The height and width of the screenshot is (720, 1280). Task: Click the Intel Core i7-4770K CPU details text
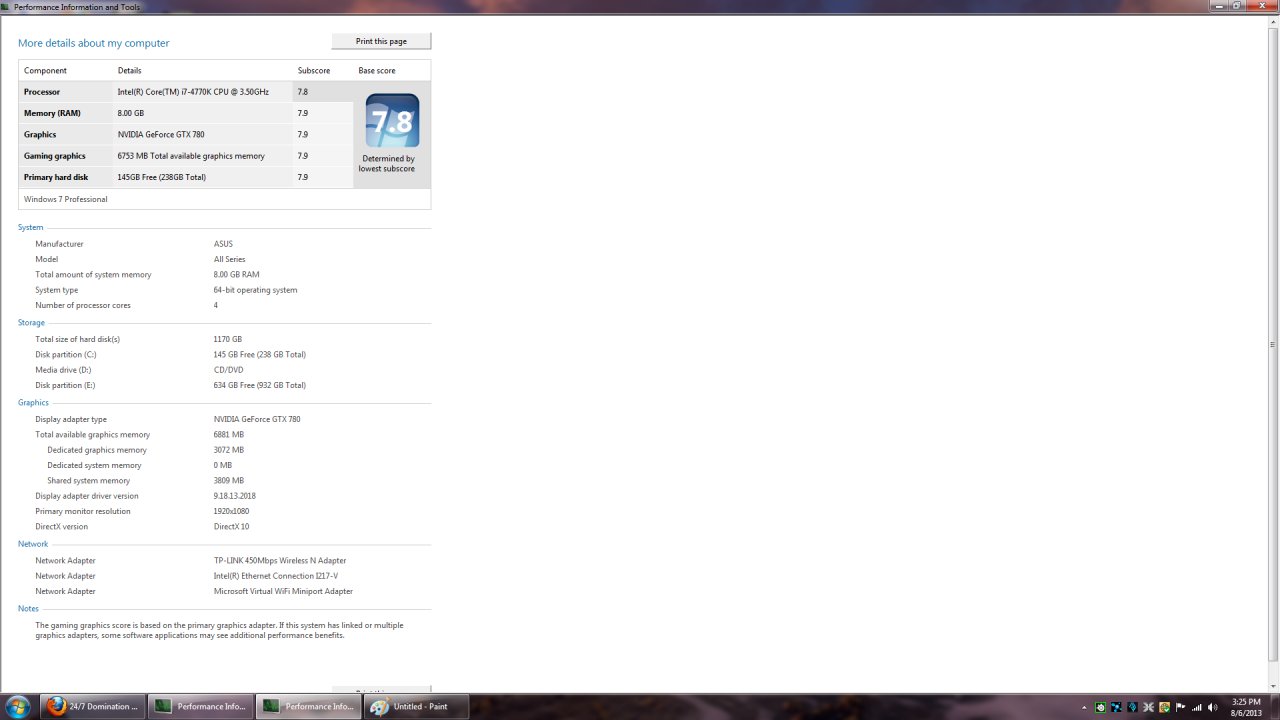[193, 92]
